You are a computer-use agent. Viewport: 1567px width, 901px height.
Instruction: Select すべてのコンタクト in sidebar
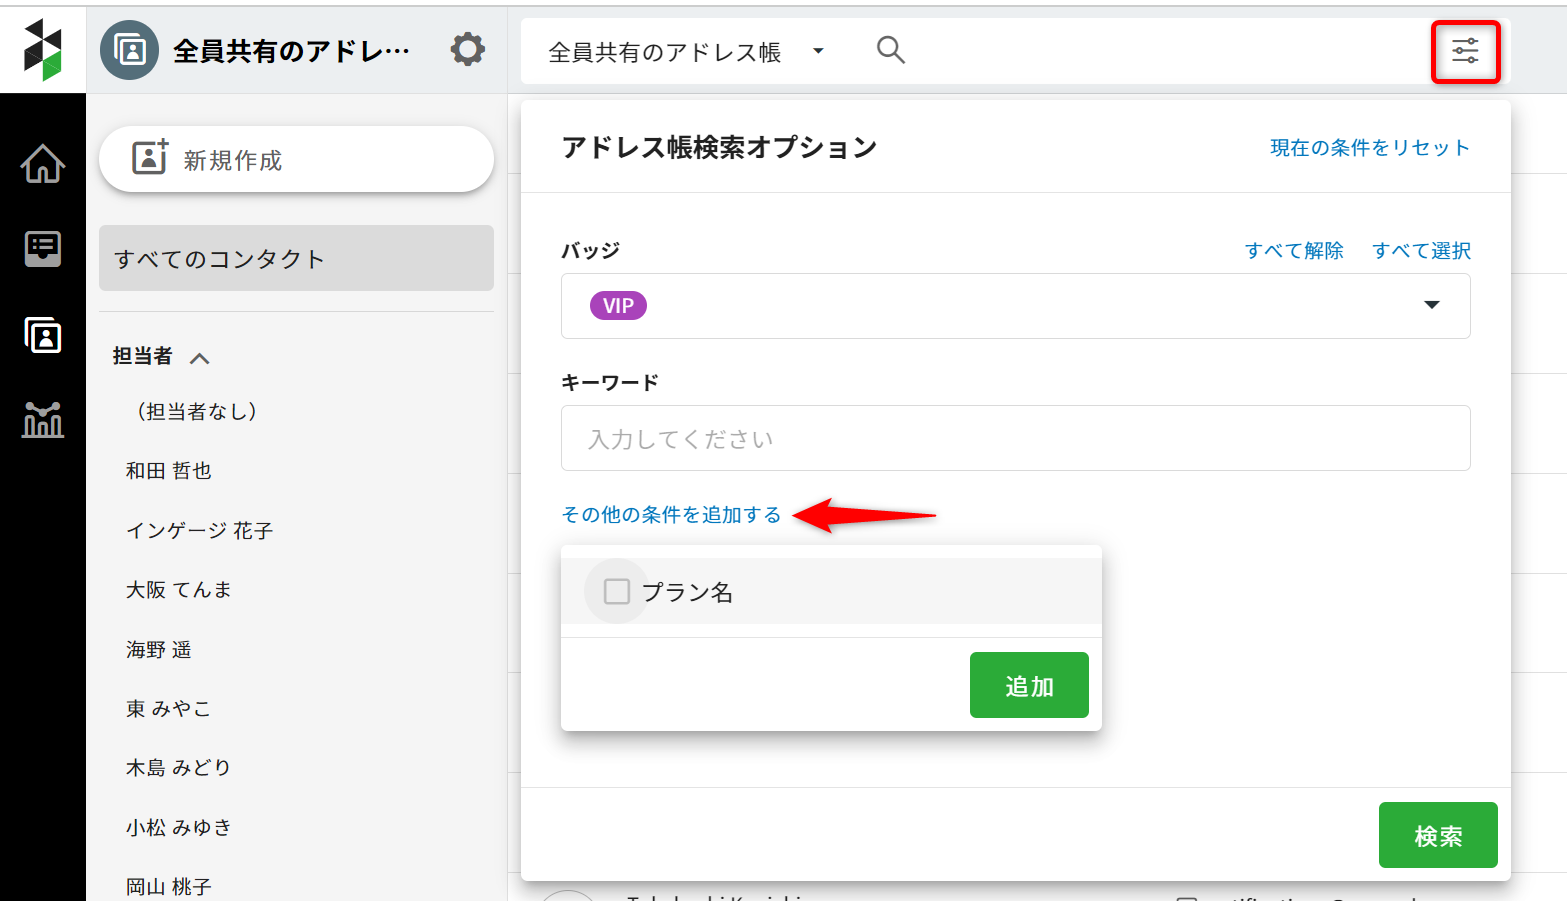pos(296,259)
